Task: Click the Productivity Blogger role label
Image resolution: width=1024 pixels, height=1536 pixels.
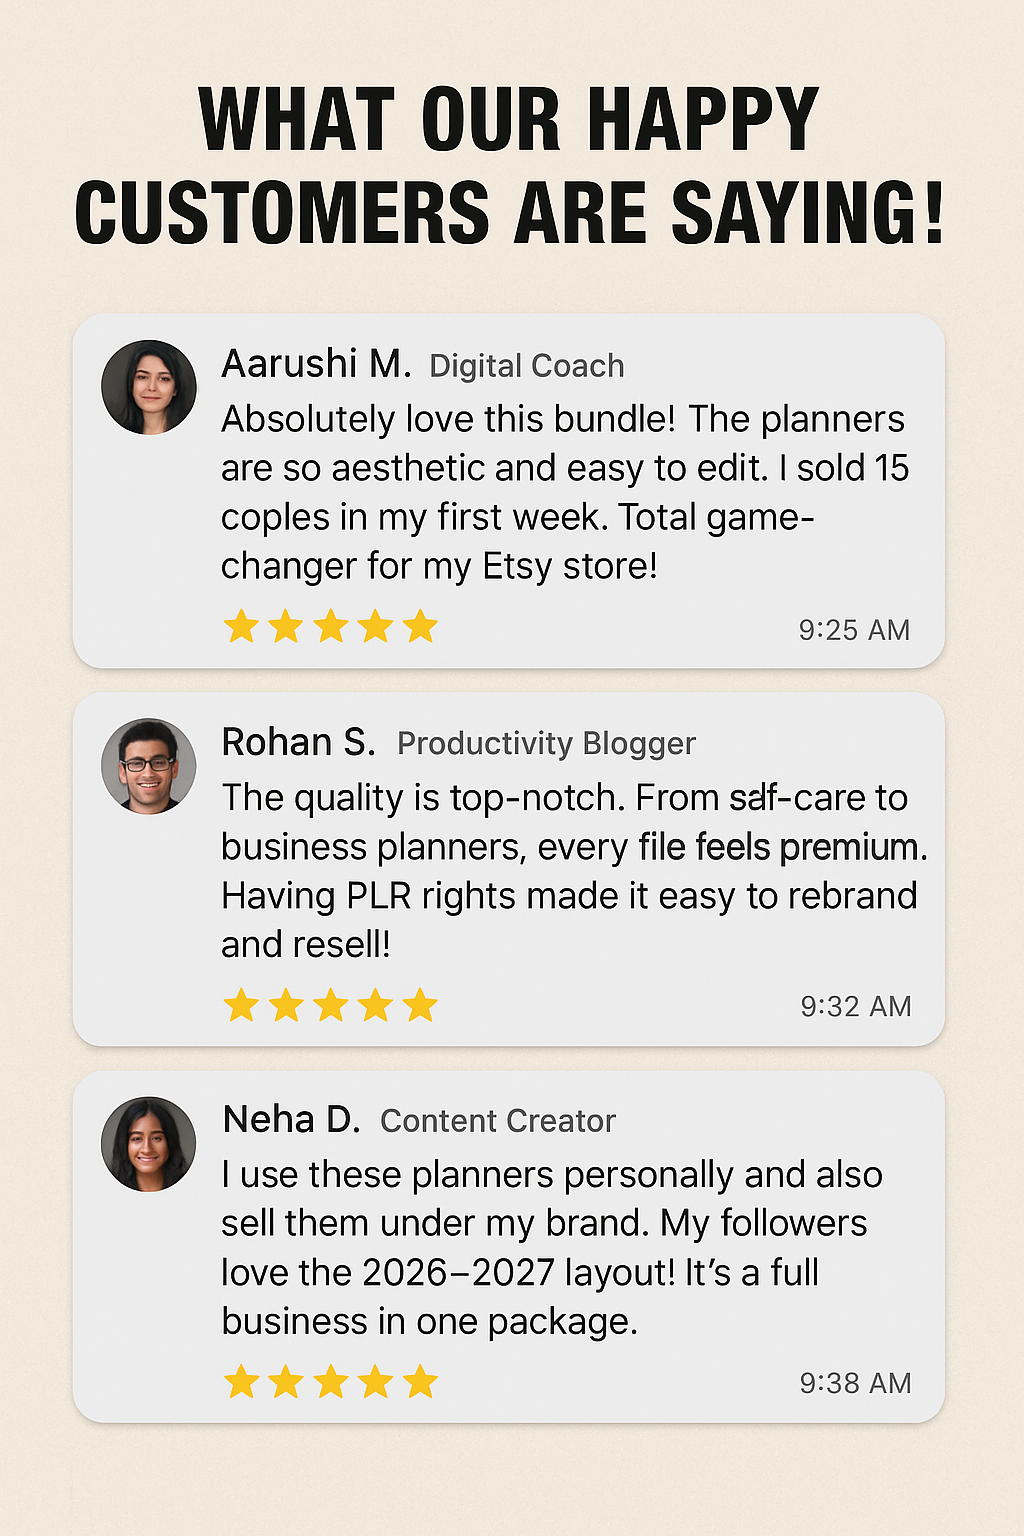Action: coord(546,744)
